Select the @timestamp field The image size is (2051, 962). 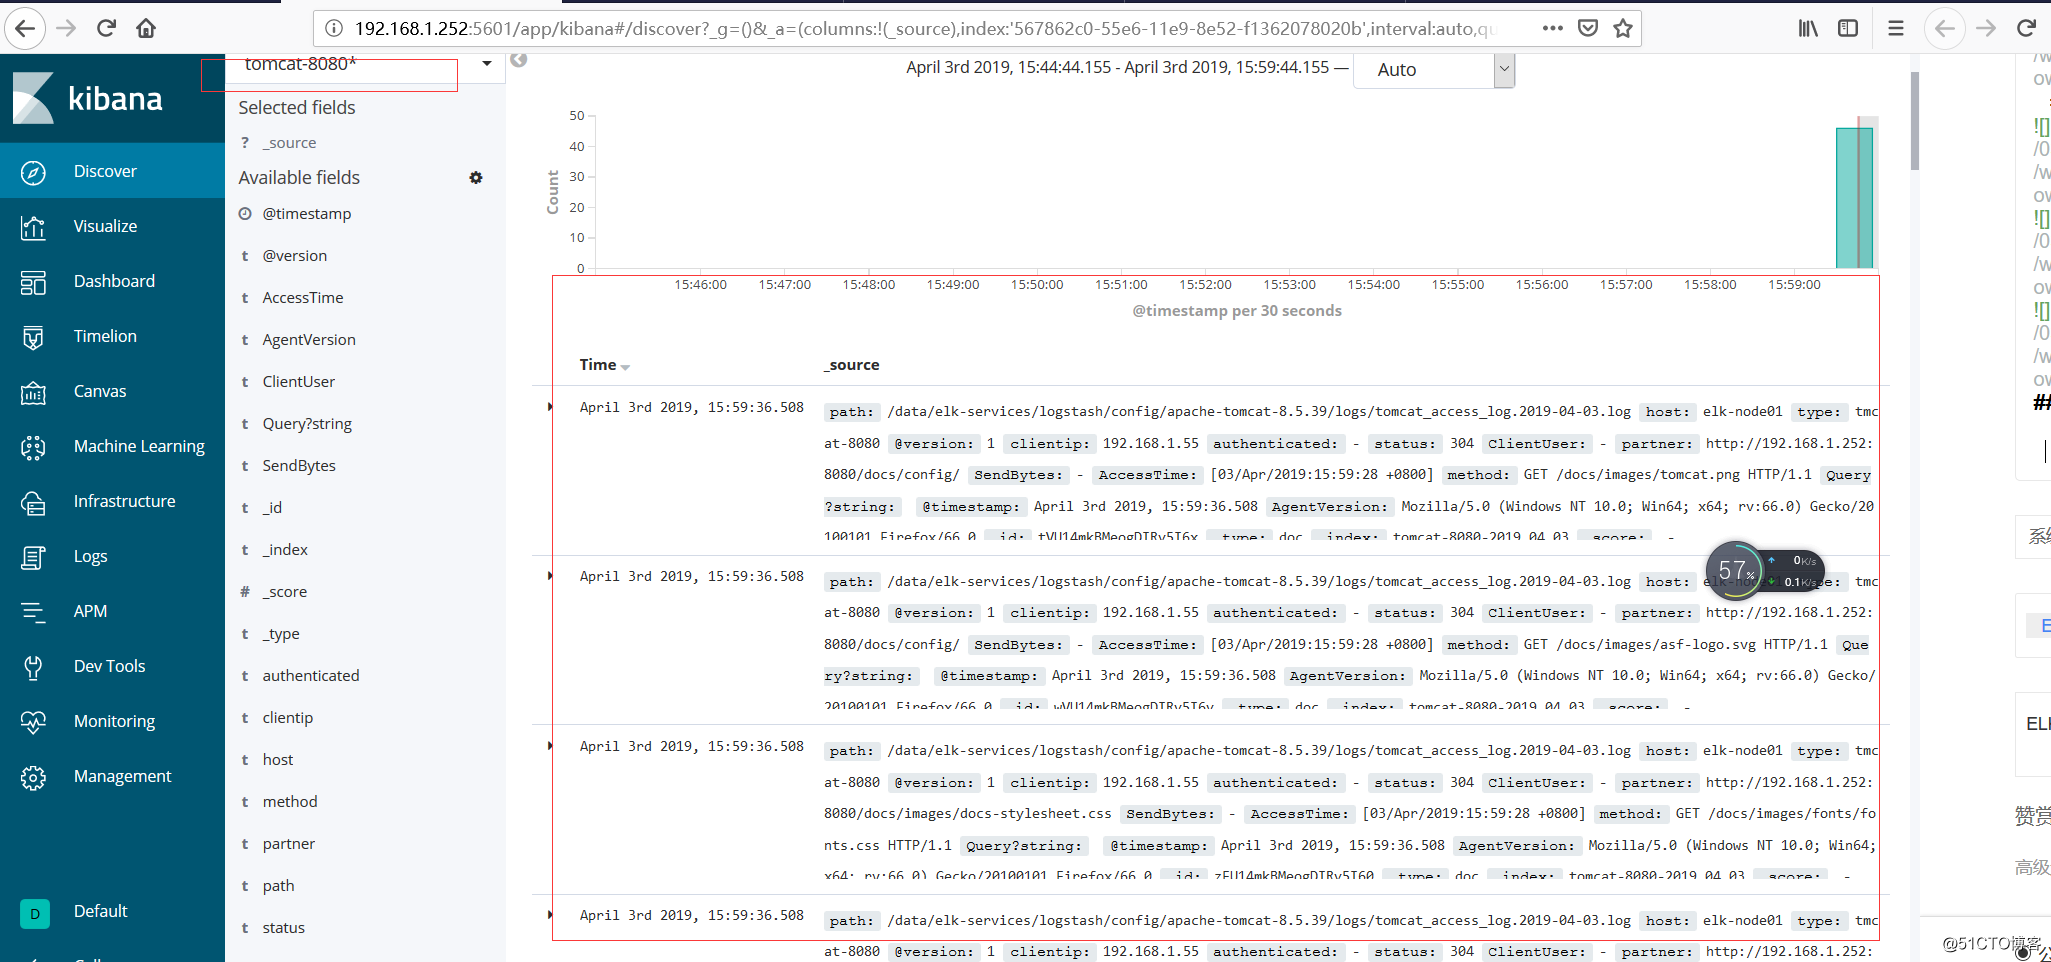[307, 214]
